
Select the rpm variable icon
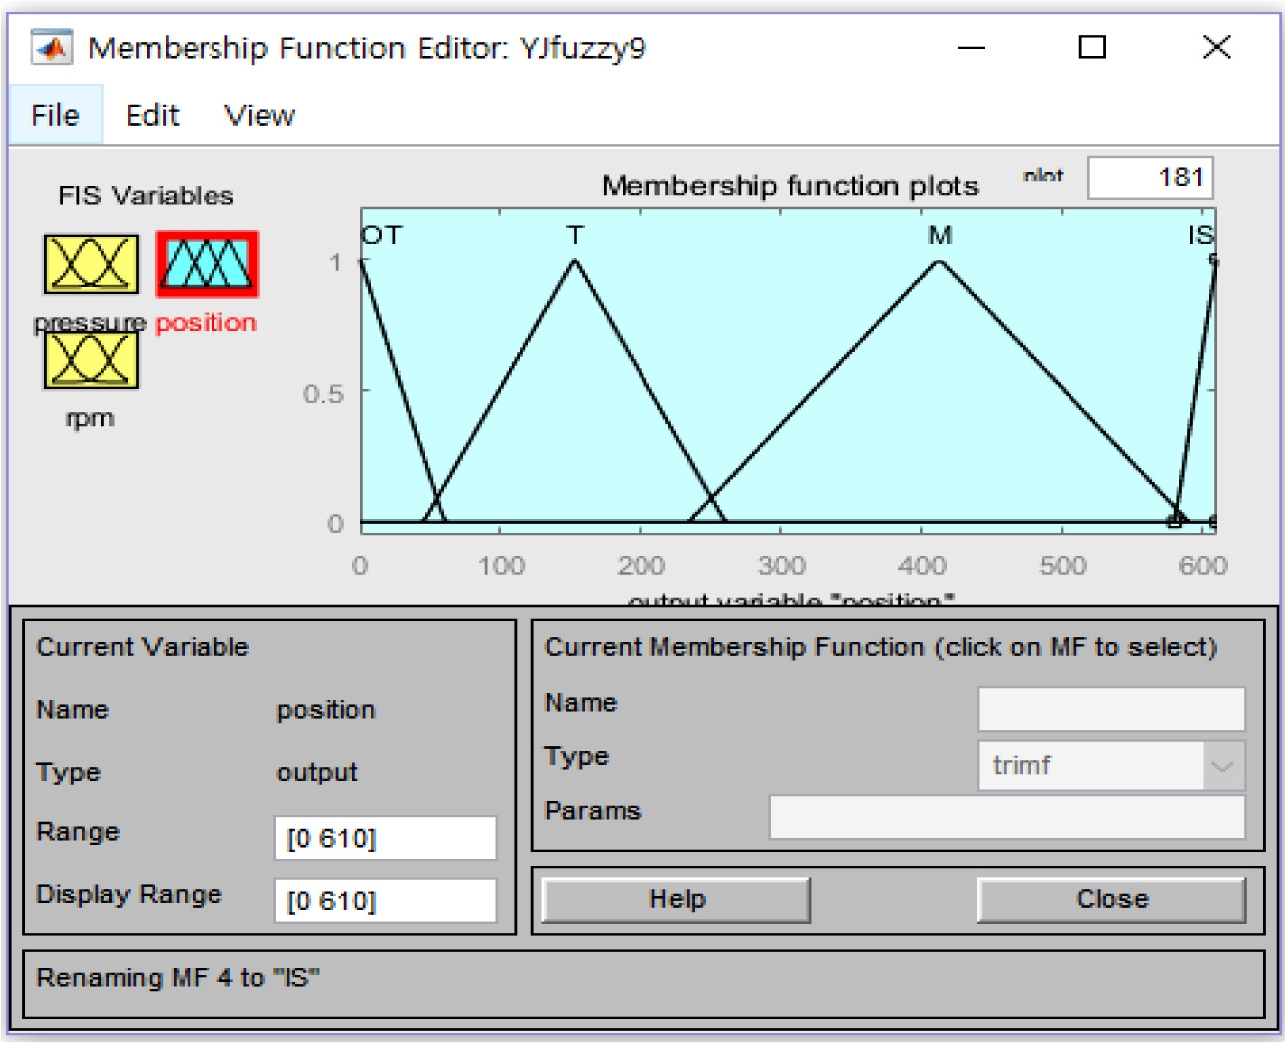point(91,360)
